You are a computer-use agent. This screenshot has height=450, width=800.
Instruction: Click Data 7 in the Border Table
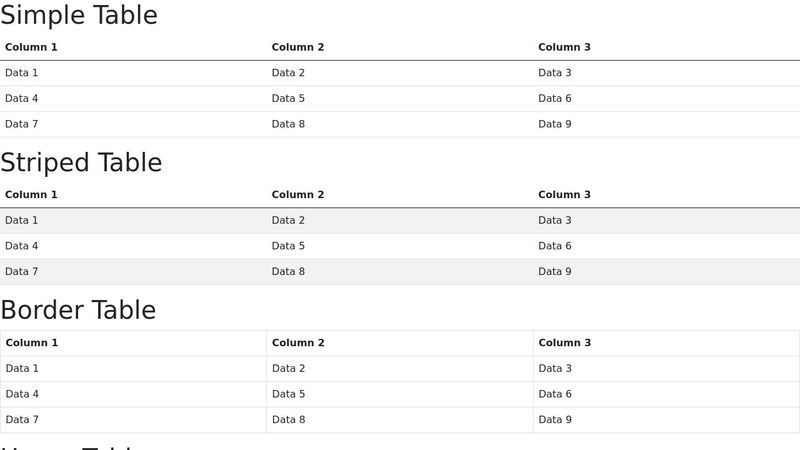(x=23, y=420)
